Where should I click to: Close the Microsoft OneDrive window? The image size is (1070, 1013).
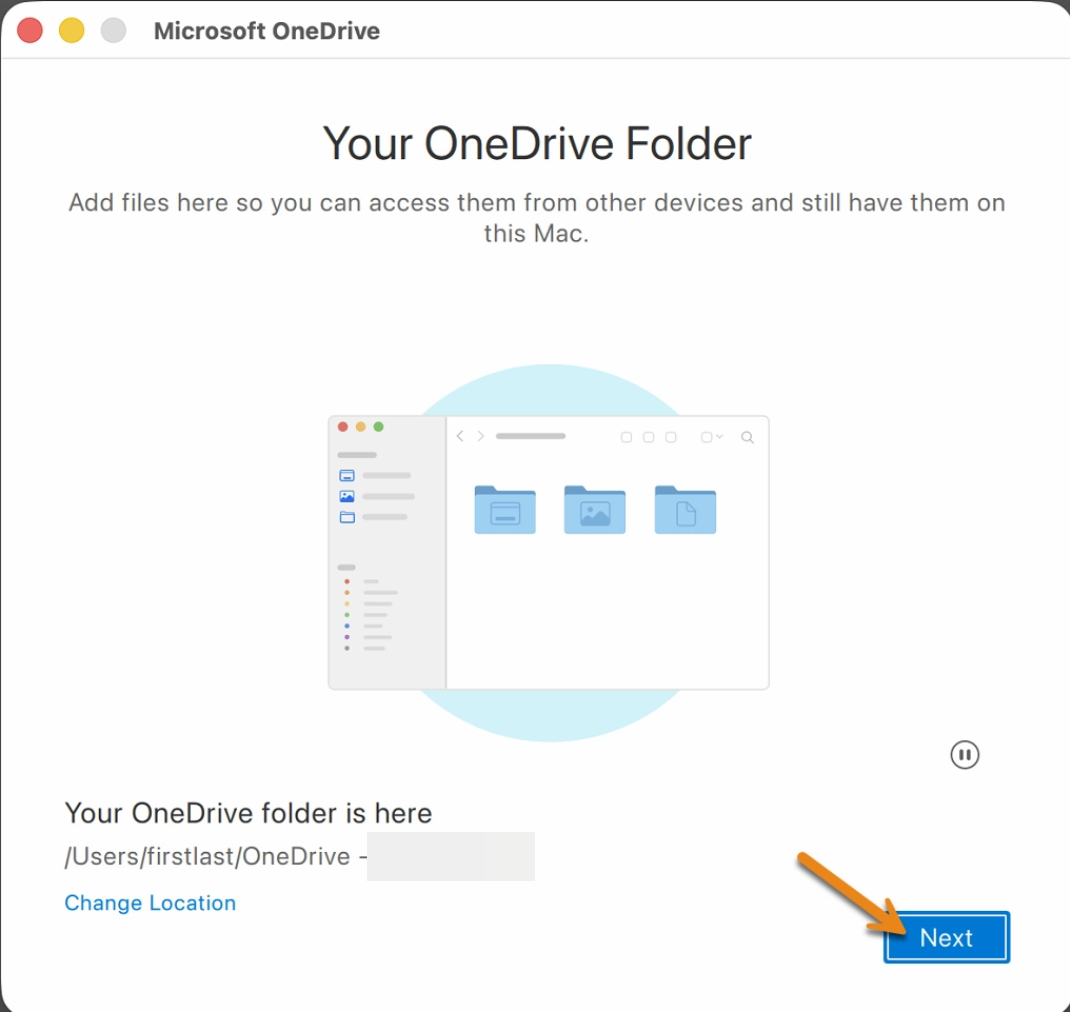(x=29, y=31)
